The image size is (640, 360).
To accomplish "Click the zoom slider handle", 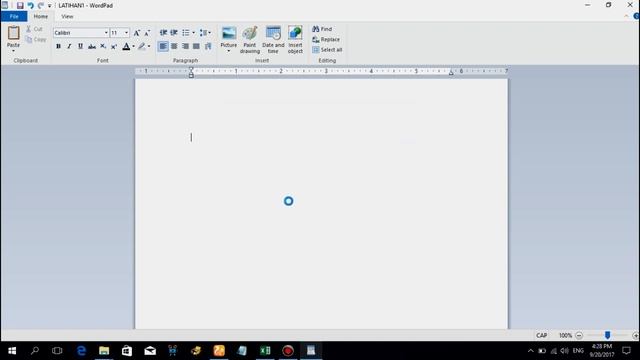I will click(x=607, y=335).
